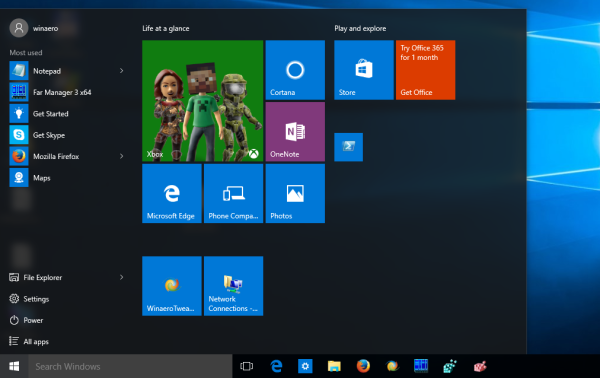Open the Cortana tile
Screen dimensions: 600x378
pos(295,70)
